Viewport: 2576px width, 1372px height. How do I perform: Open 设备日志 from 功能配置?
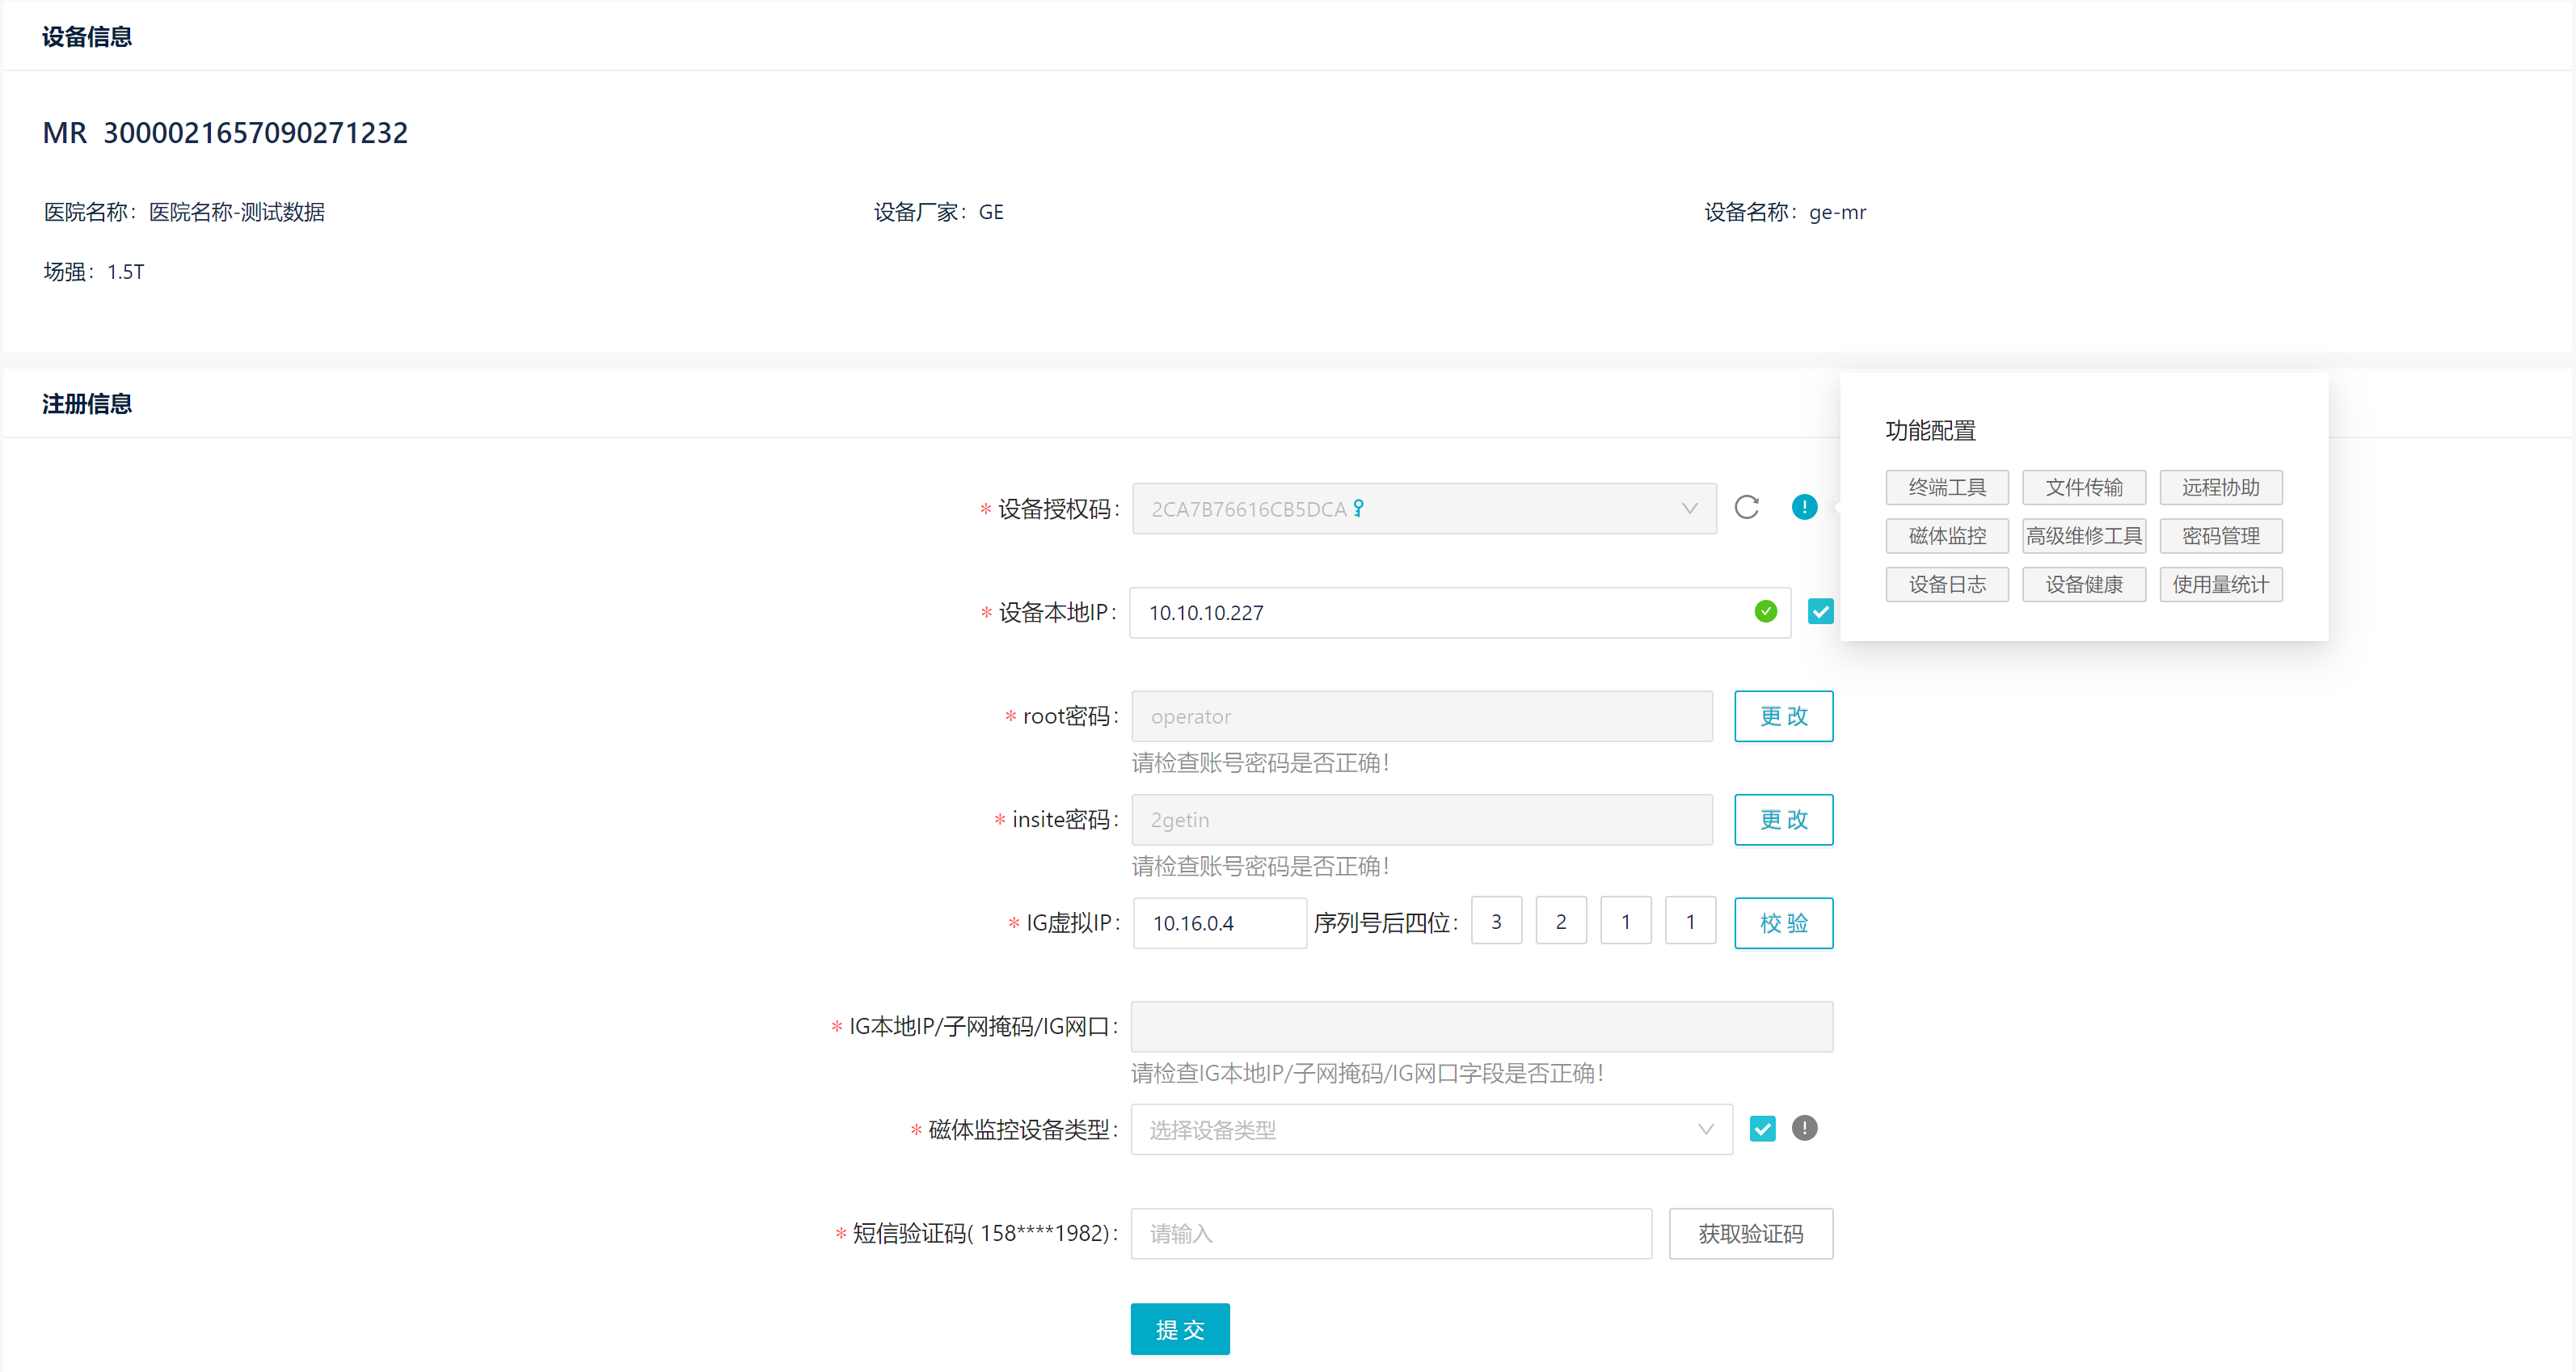pos(1946,584)
